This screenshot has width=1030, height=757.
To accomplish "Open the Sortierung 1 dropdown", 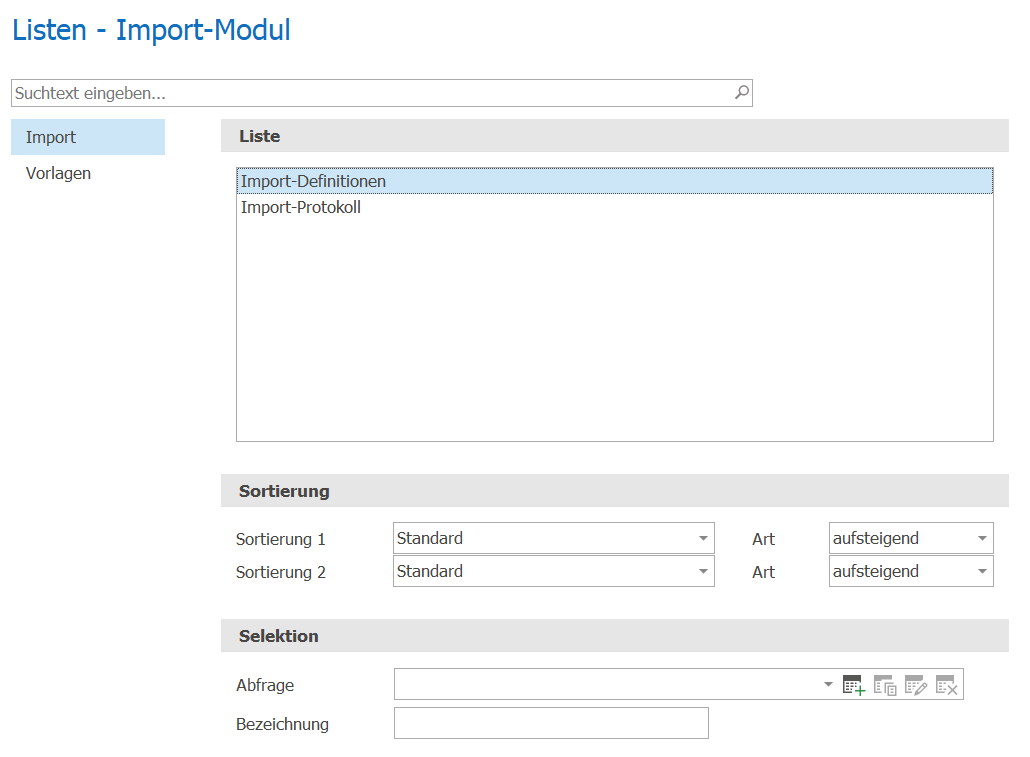I will coord(703,538).
